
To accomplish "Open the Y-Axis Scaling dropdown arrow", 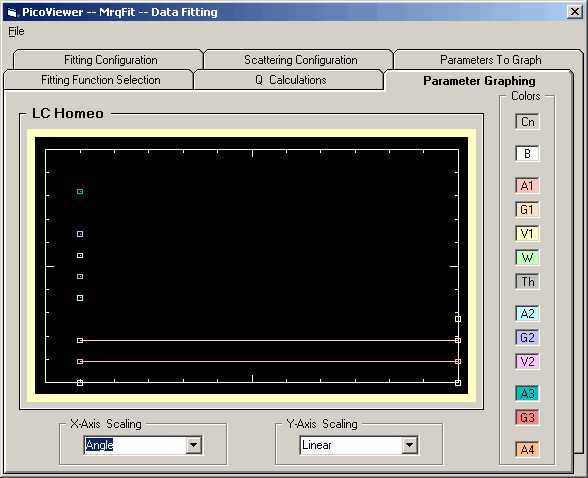I will (x=410, y=445).
